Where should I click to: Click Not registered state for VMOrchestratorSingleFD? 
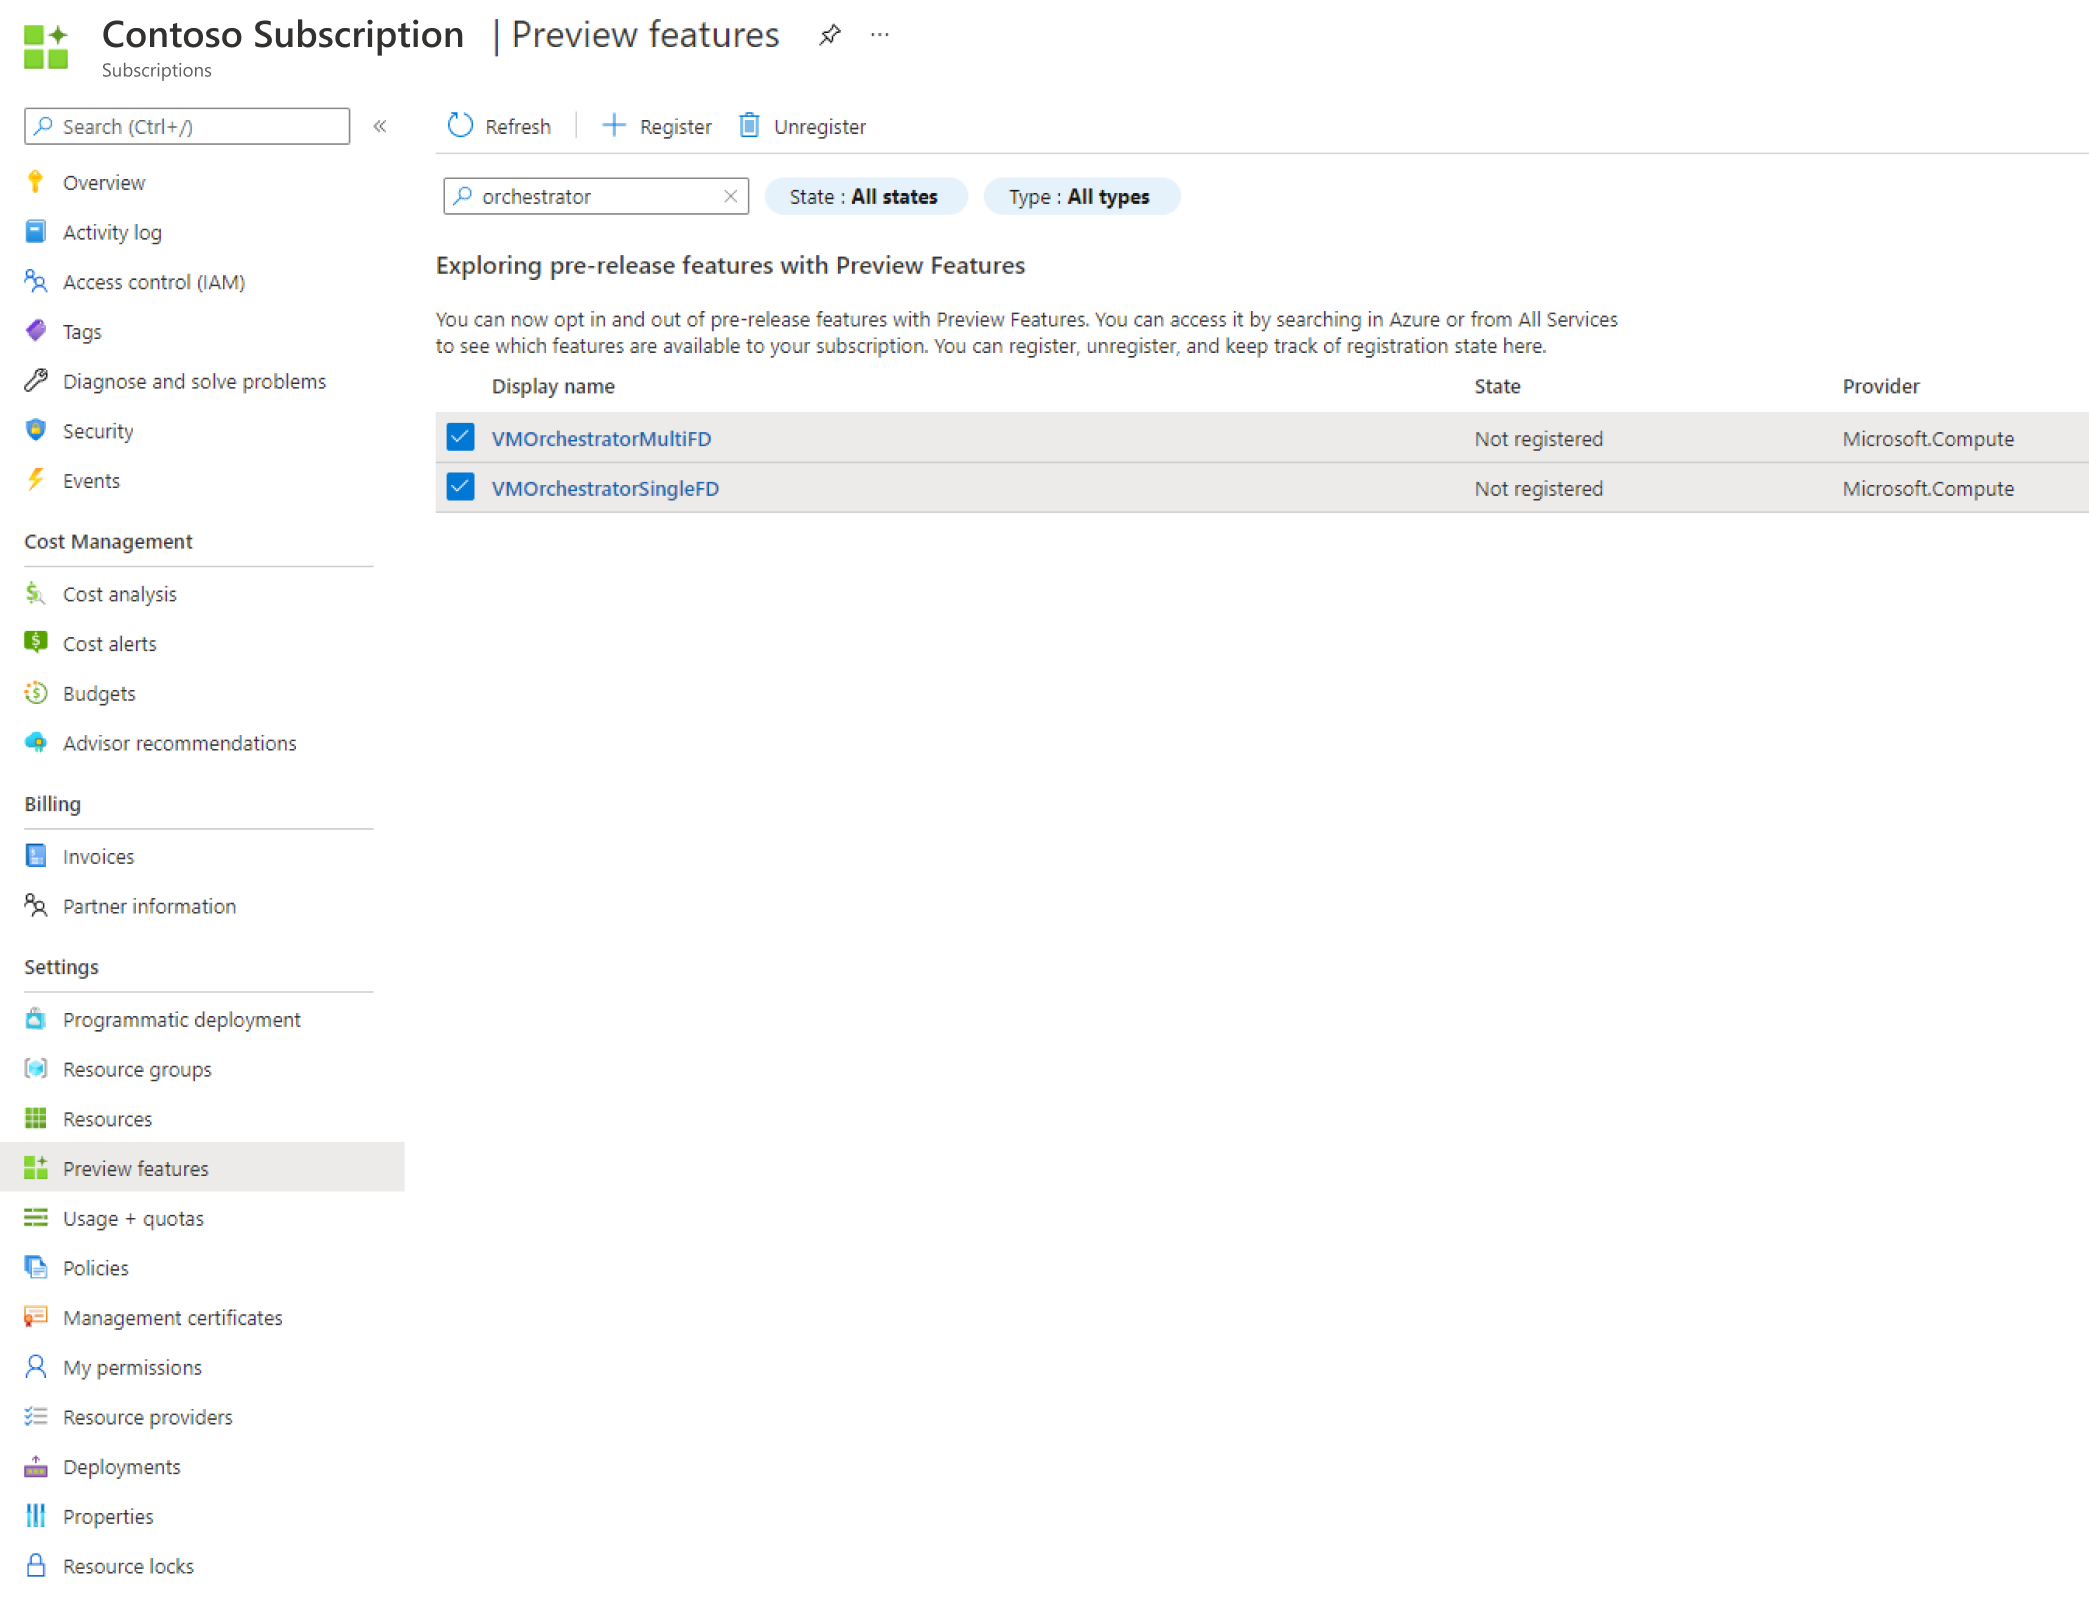pyautogui.click(x=1538, y=488)
